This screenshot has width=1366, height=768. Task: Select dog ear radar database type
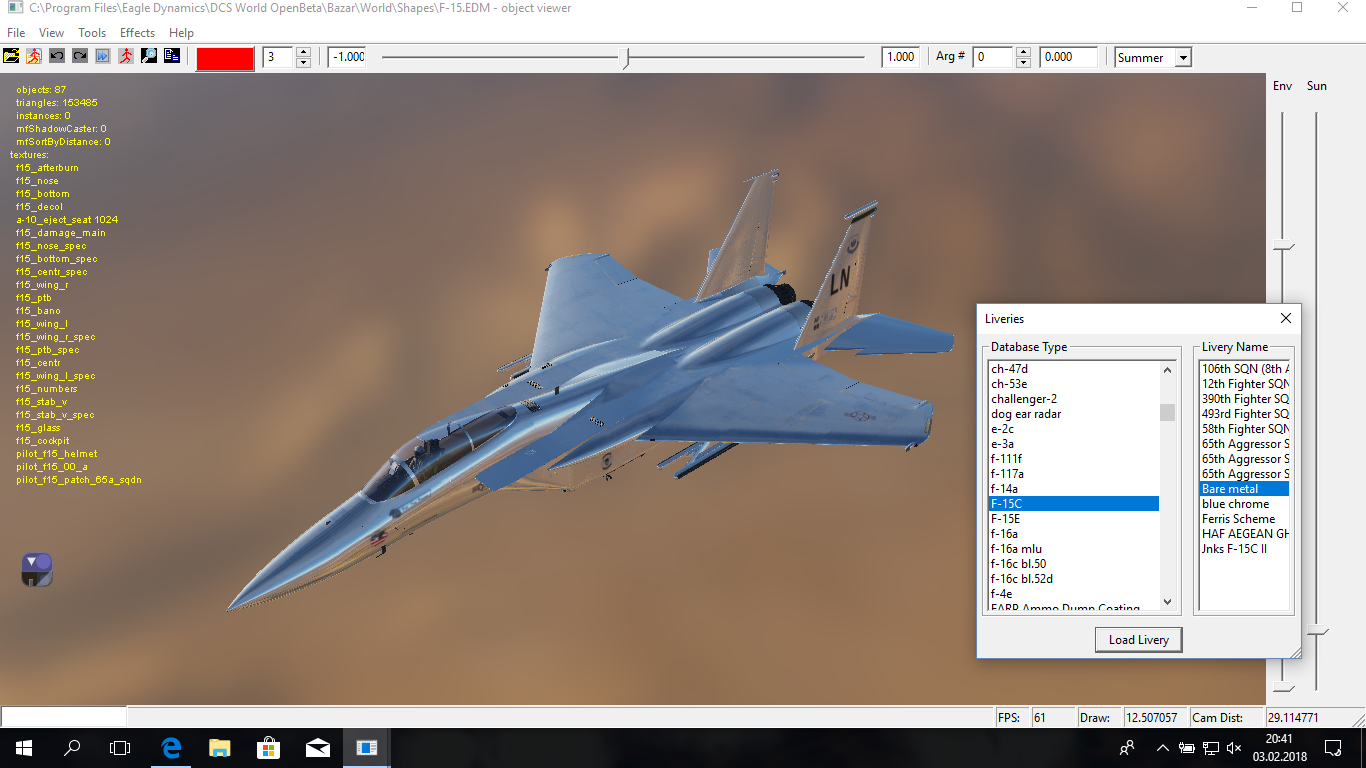1073,414
